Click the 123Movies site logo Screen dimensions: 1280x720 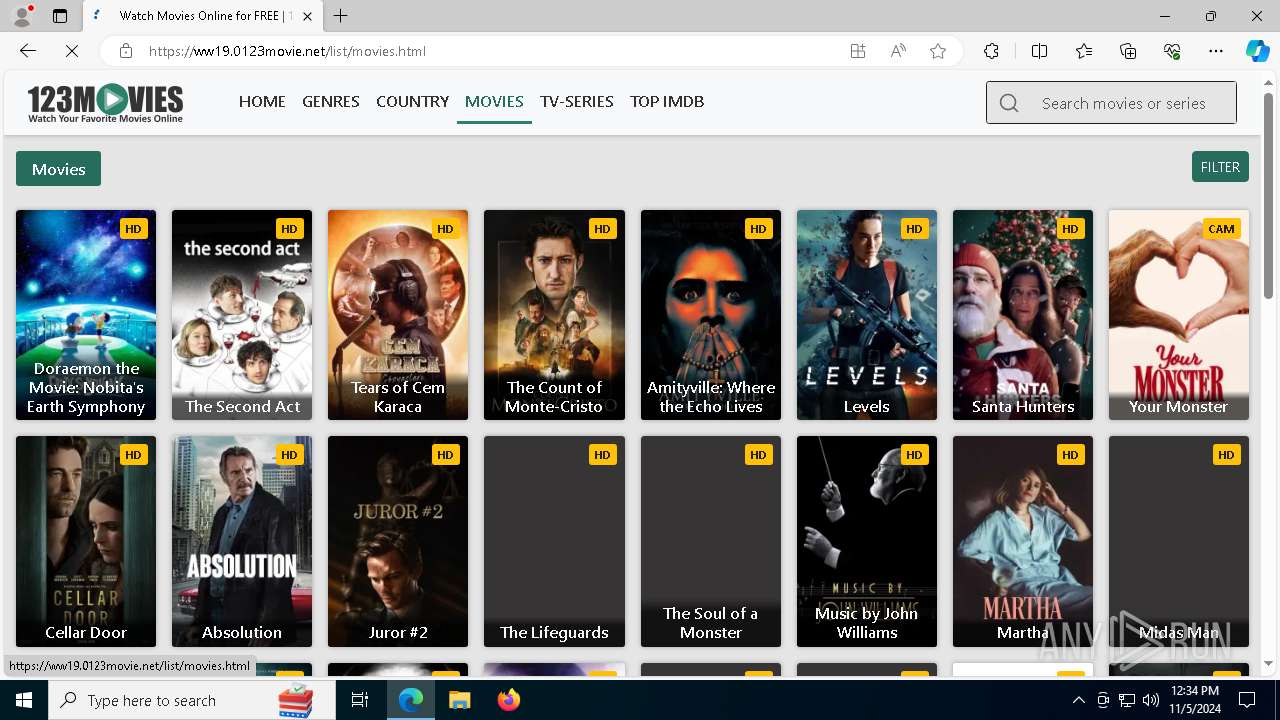pyautogui.click(x=105, y=102)
